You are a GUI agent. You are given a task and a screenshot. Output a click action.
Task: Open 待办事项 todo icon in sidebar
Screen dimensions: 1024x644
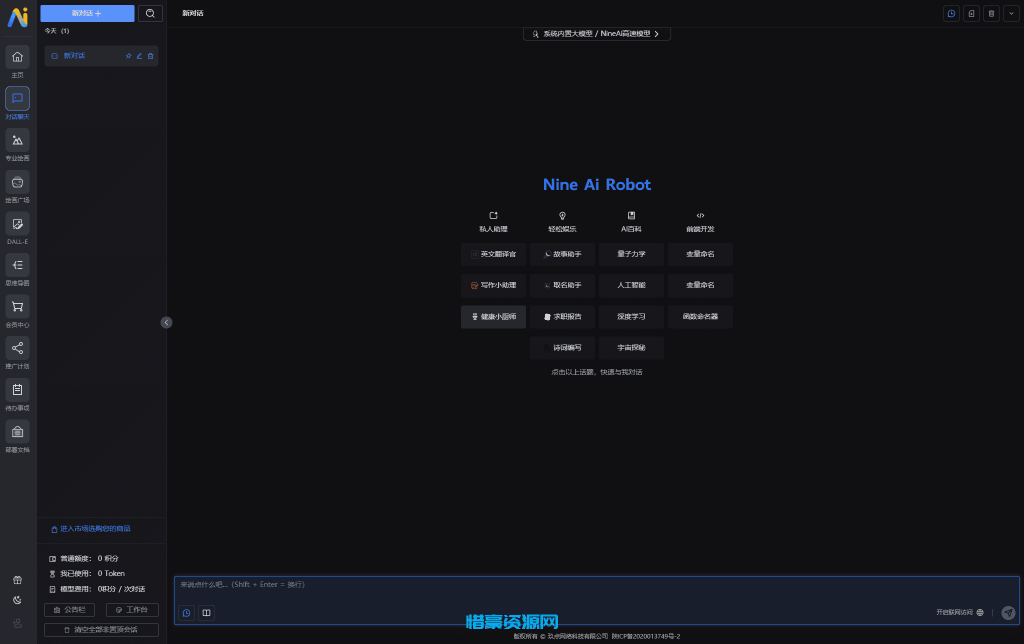pyautogui.click(x=17, y=390)
